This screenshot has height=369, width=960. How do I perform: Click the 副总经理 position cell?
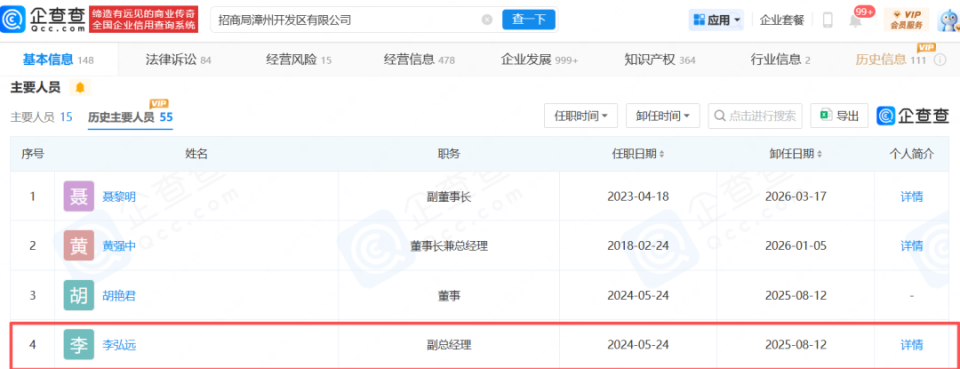pyautogui.click(x=449, y=345)
